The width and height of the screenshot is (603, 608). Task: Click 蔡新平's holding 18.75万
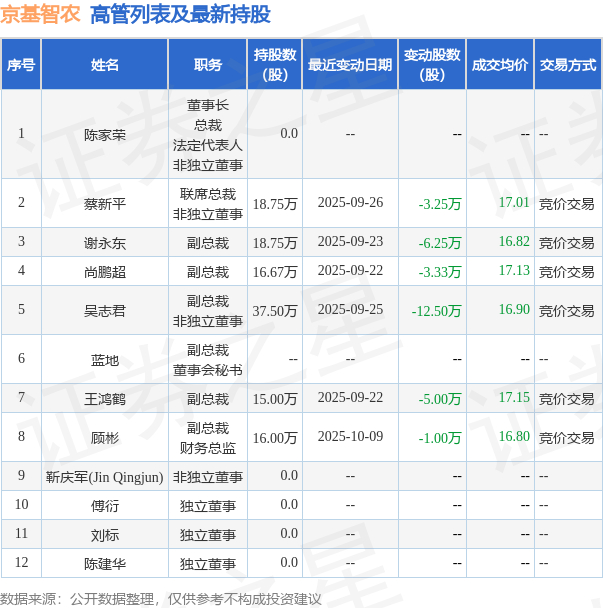tap(275, 204)
